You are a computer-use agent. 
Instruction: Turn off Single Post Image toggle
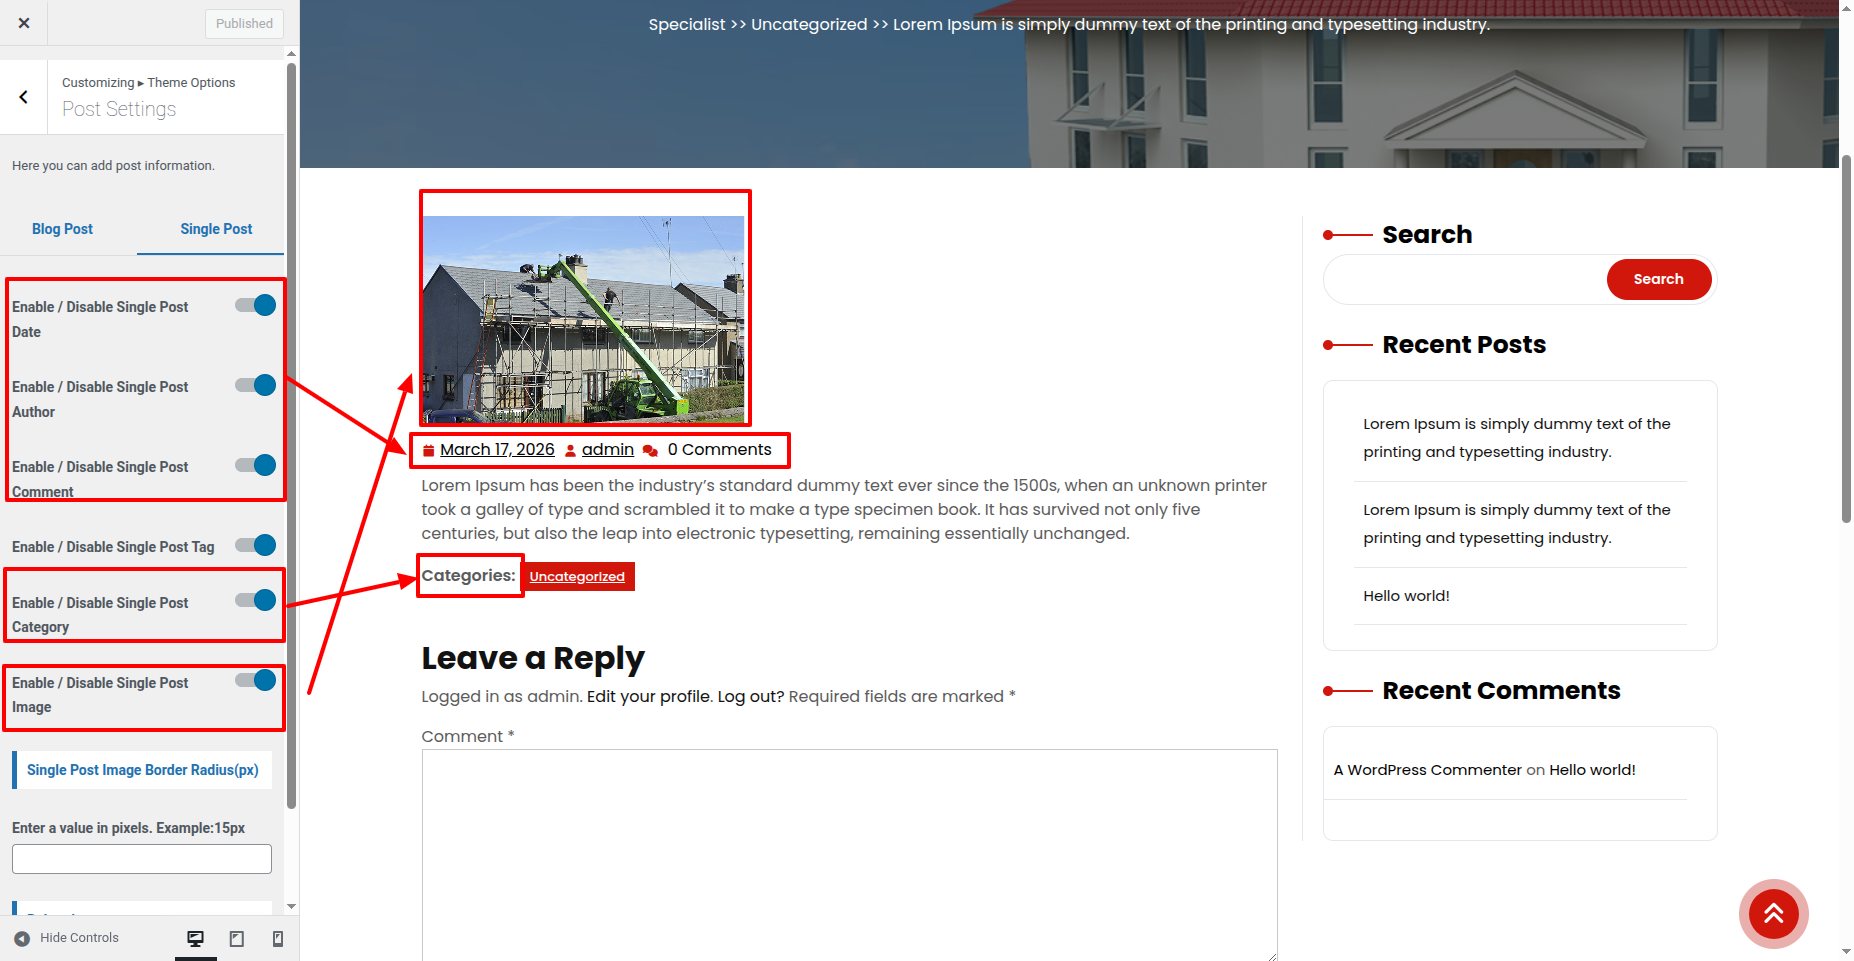click(256, 681)
